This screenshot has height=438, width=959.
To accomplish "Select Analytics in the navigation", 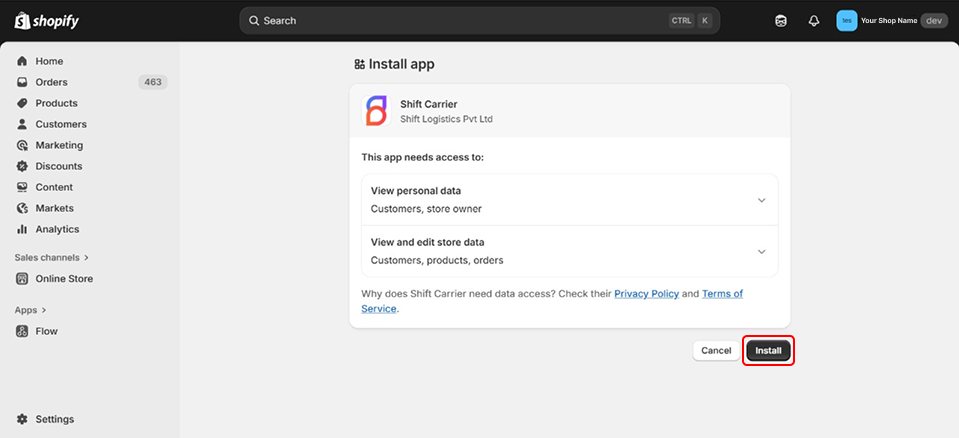I will click(x=57, y=229).
